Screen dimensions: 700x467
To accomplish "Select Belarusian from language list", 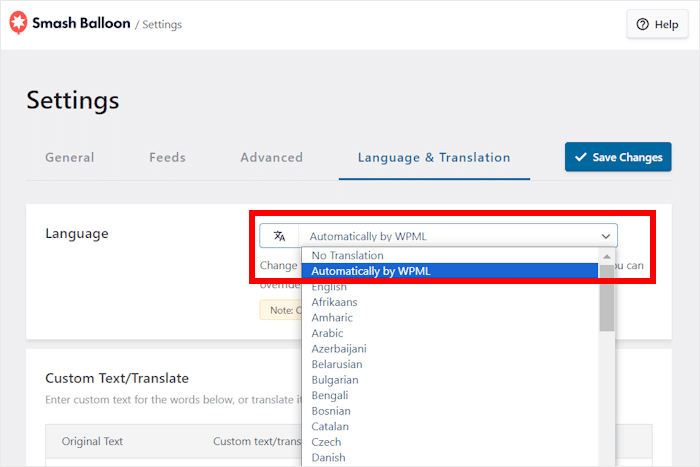I will pyautogui.click(x=450, y=364).
